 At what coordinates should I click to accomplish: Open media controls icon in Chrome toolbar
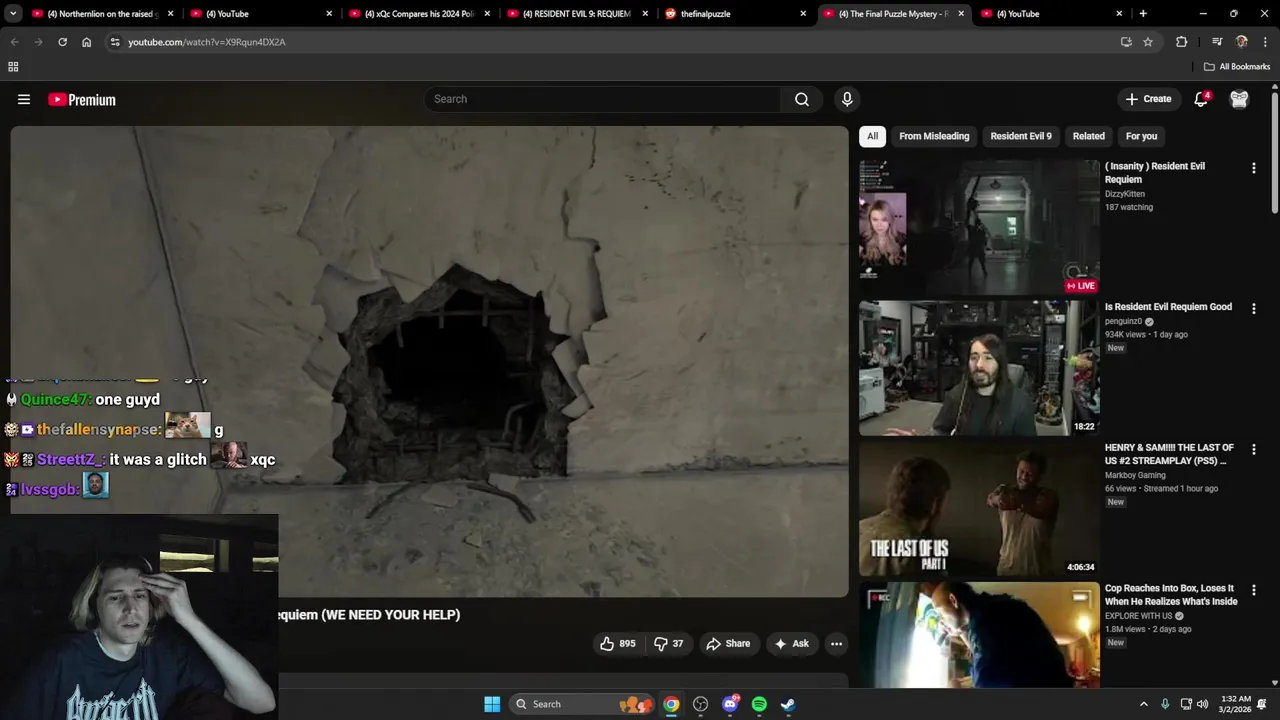coord(1217,42)
